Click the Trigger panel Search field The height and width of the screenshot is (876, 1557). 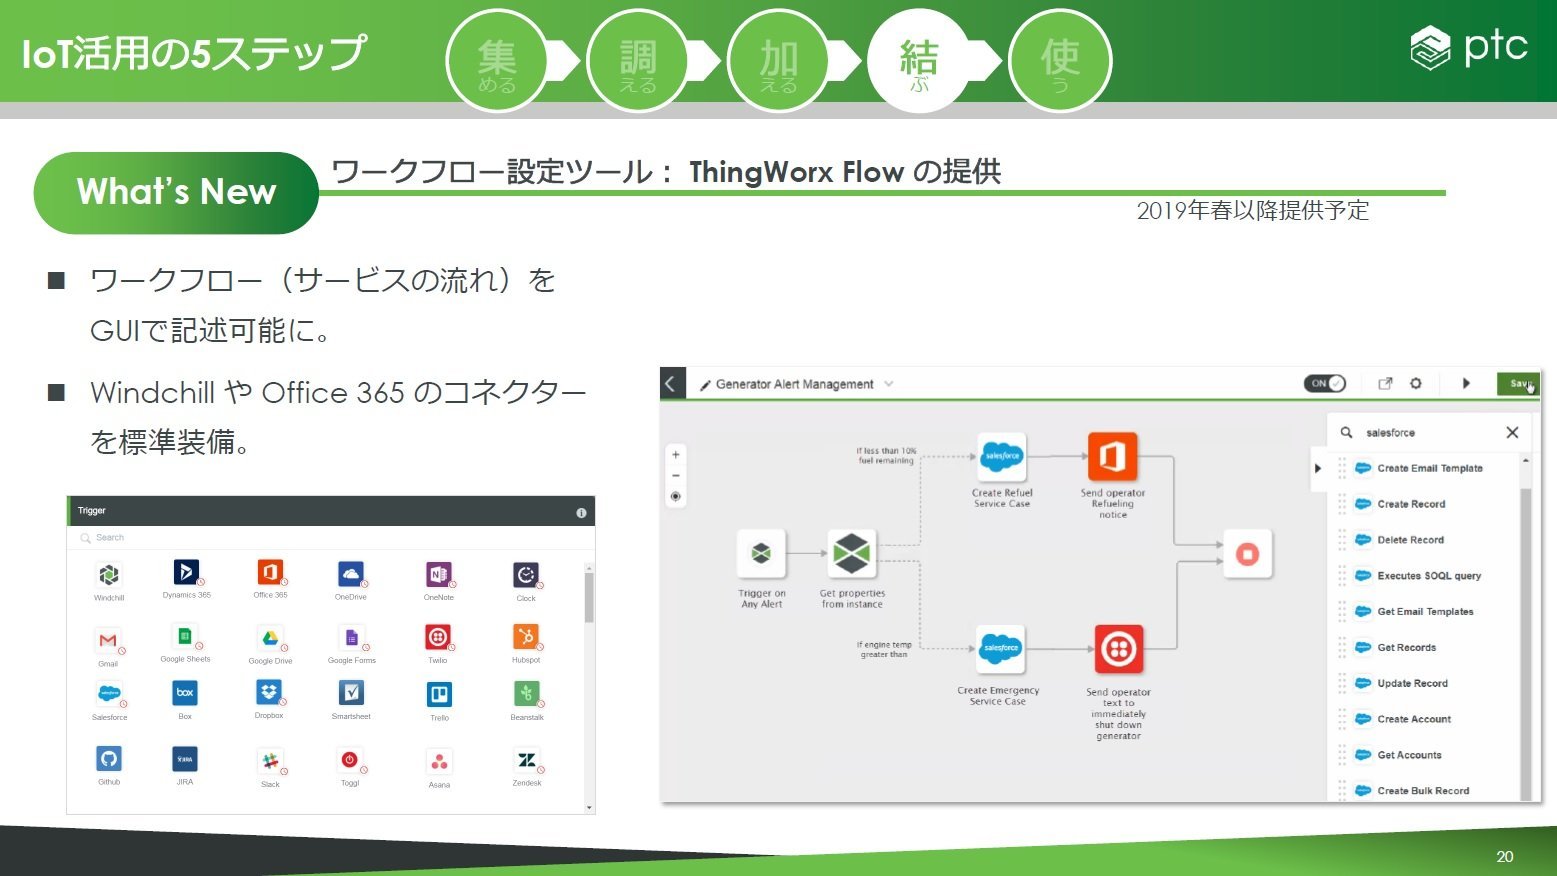point(330,538)
